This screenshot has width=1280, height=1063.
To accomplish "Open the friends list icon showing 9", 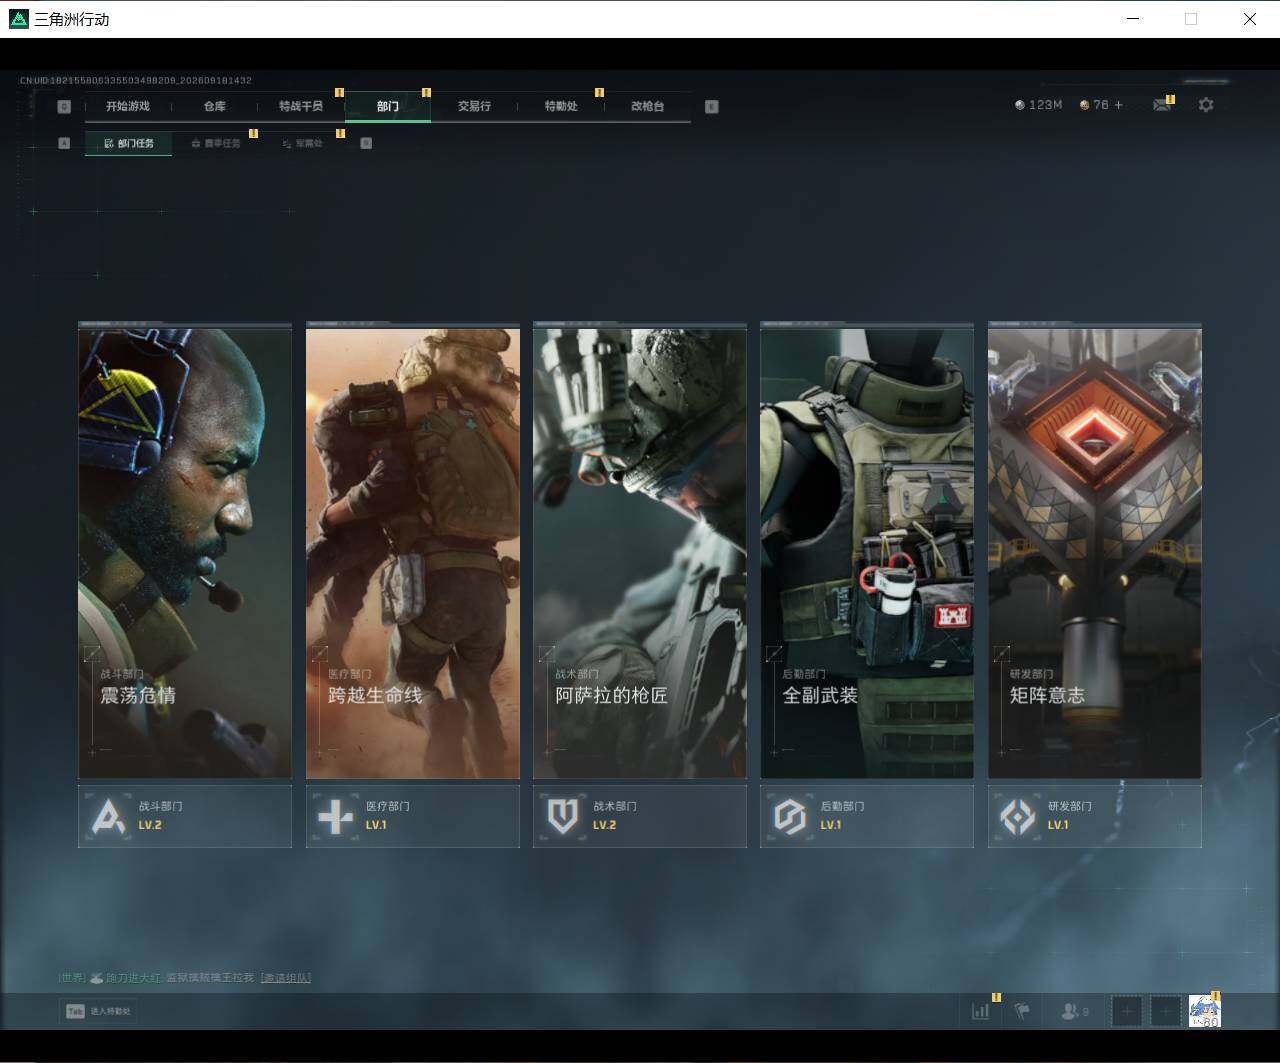I will tap(1075, 1011).
